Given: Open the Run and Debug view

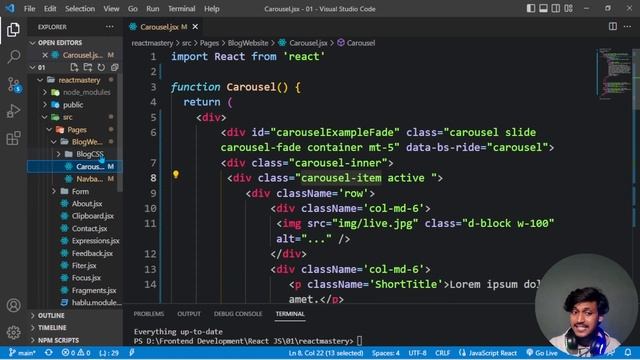Looking at the screenshot, I should pyautogui.click(x=13, y=111).
